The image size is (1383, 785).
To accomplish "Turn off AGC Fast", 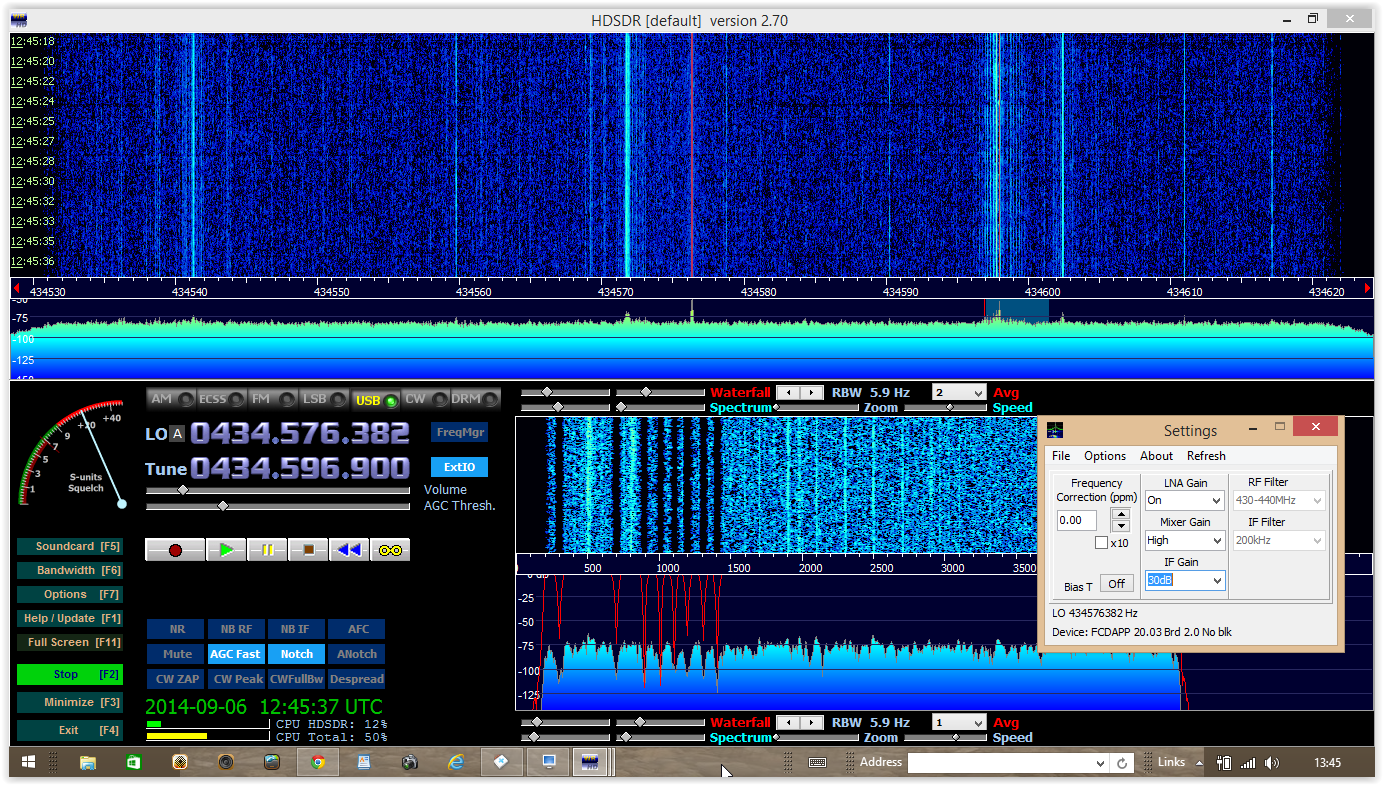I will (235, 654).
